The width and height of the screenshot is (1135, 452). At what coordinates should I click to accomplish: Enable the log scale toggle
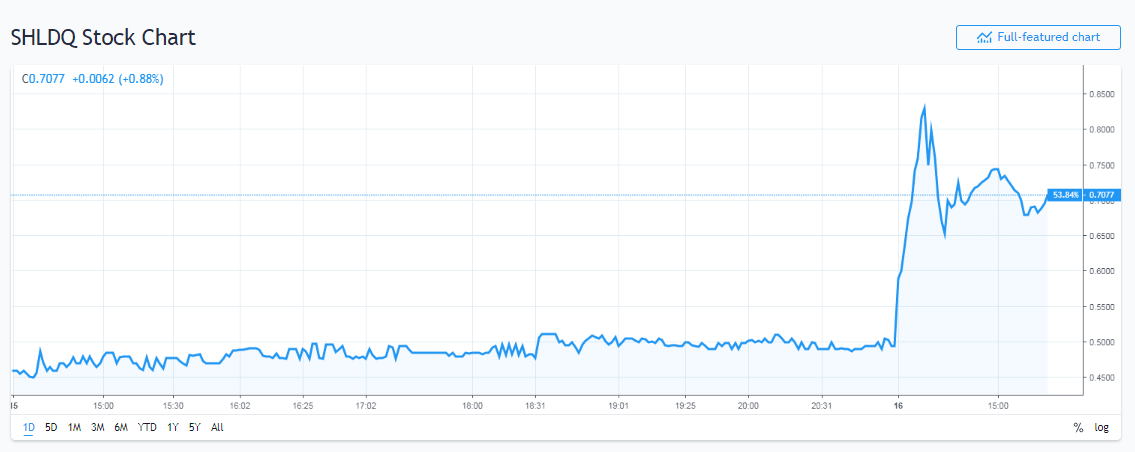(x=1101, y=427)
